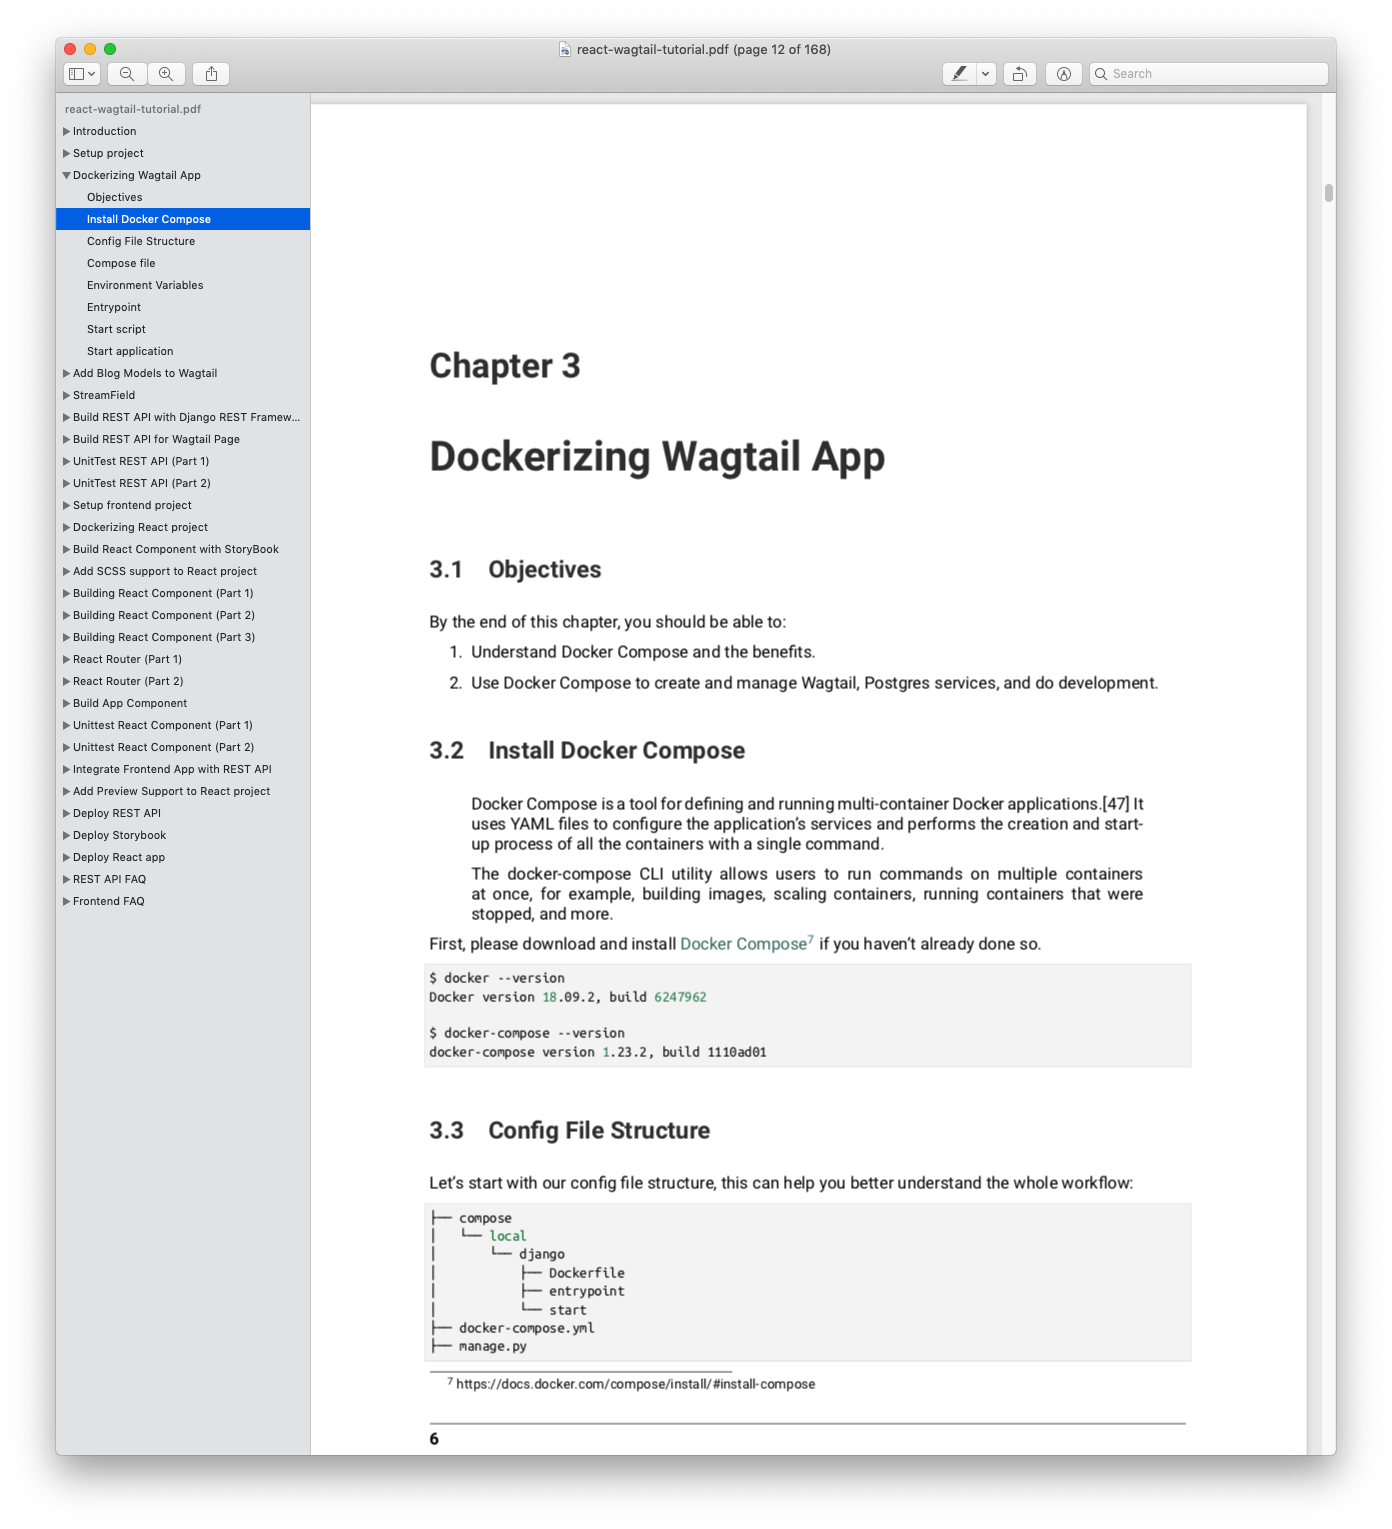The width and height of the screenshot is (1392, 1529).
Task: Open the Compose file section
Action: 183,263
